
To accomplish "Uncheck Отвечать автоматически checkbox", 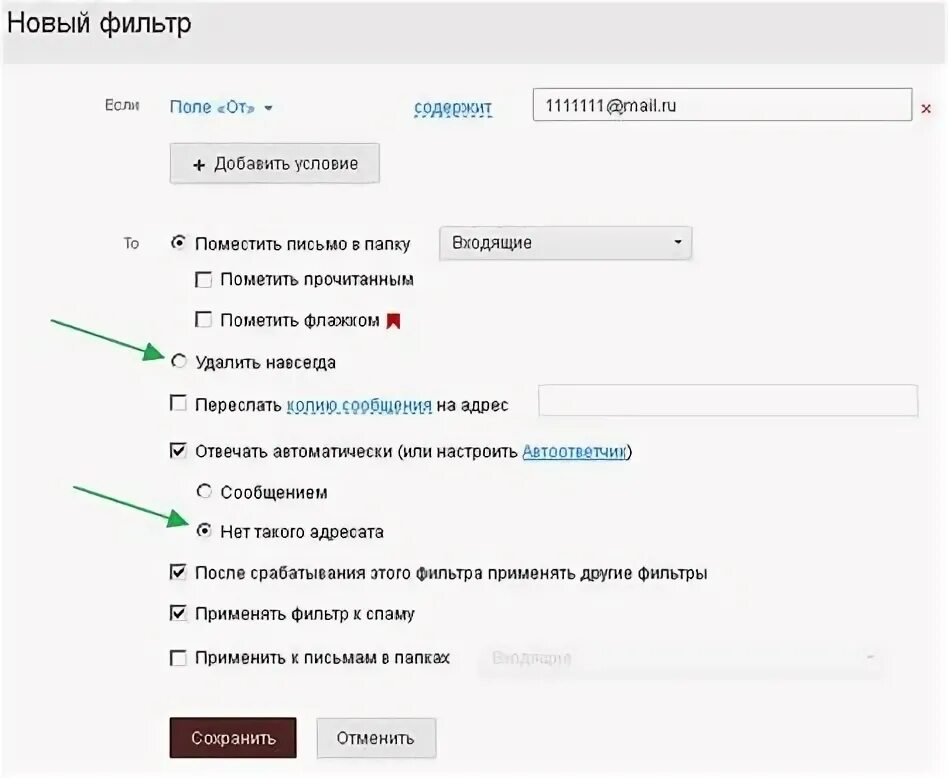I will pyautogui.click(x=178, y=450).
